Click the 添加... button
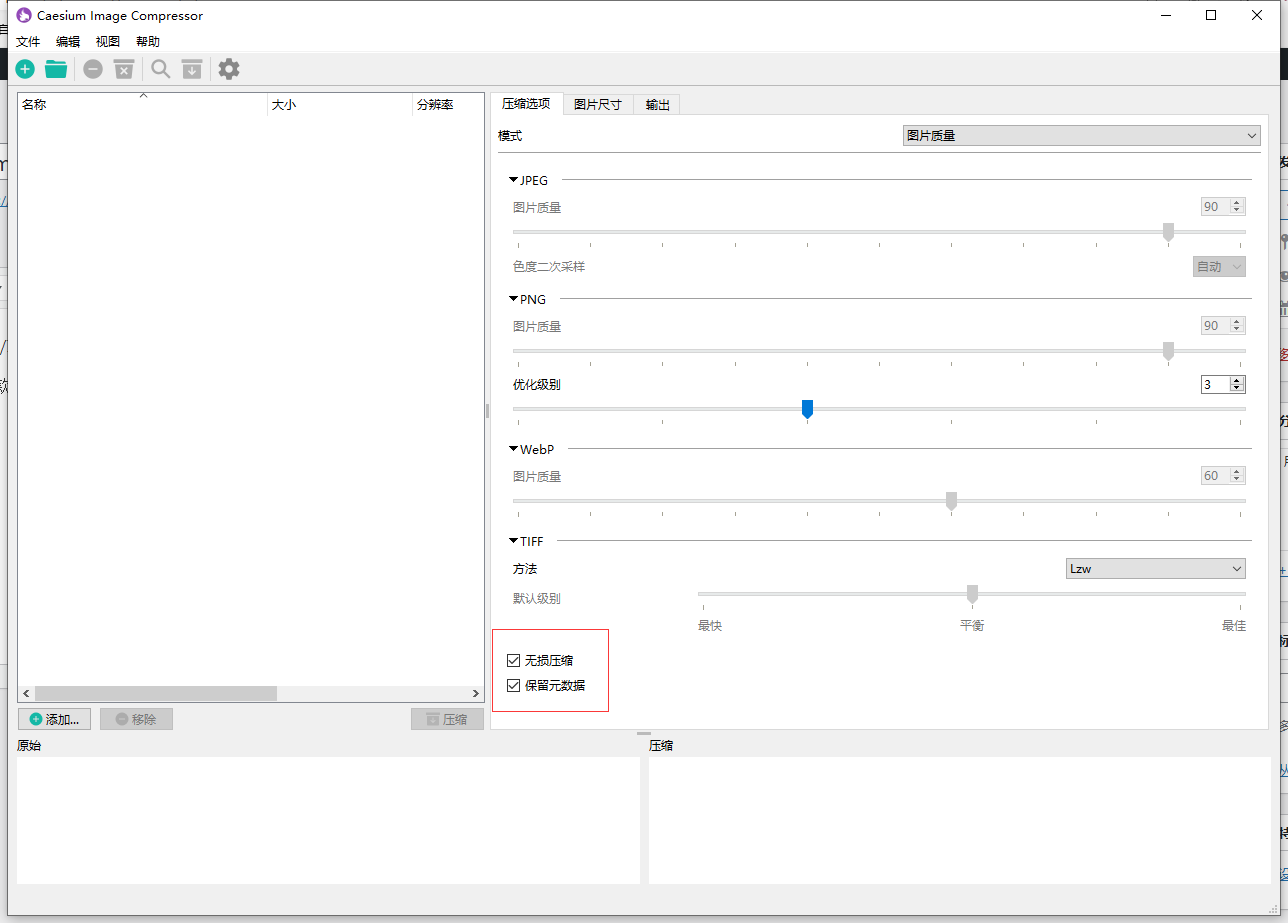The height and width of the screenshot is (923, 1288). (55, 719)
